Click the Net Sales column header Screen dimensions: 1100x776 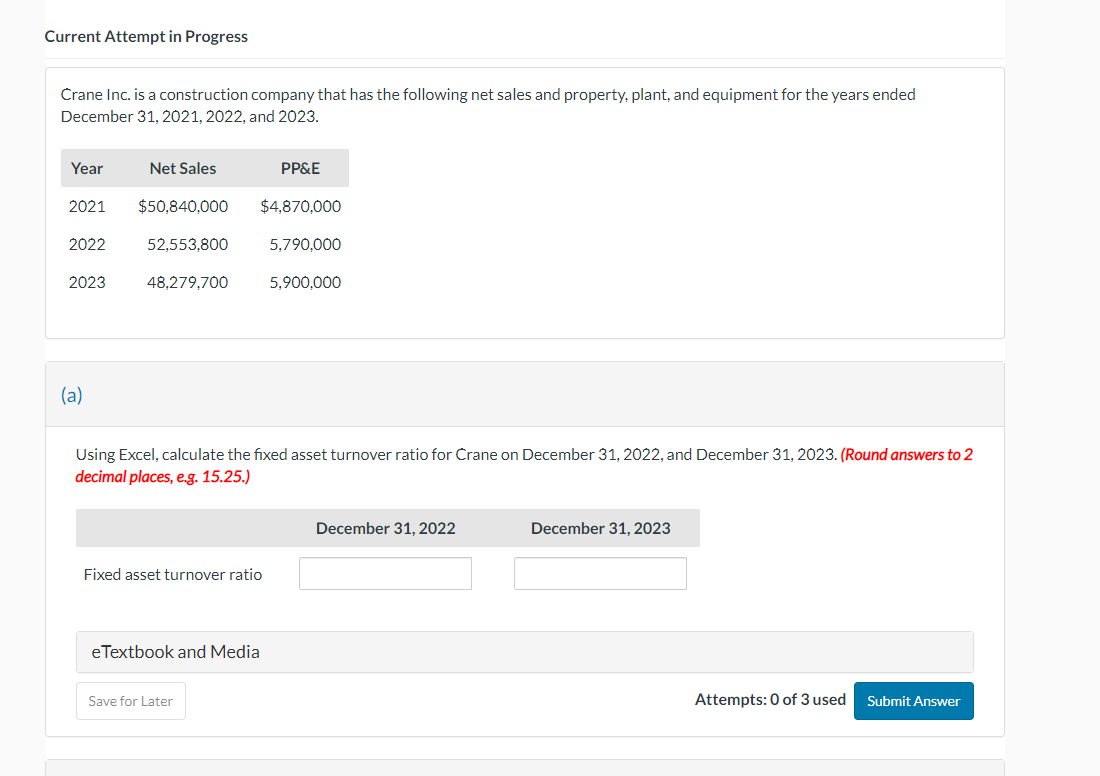point(182,168)
